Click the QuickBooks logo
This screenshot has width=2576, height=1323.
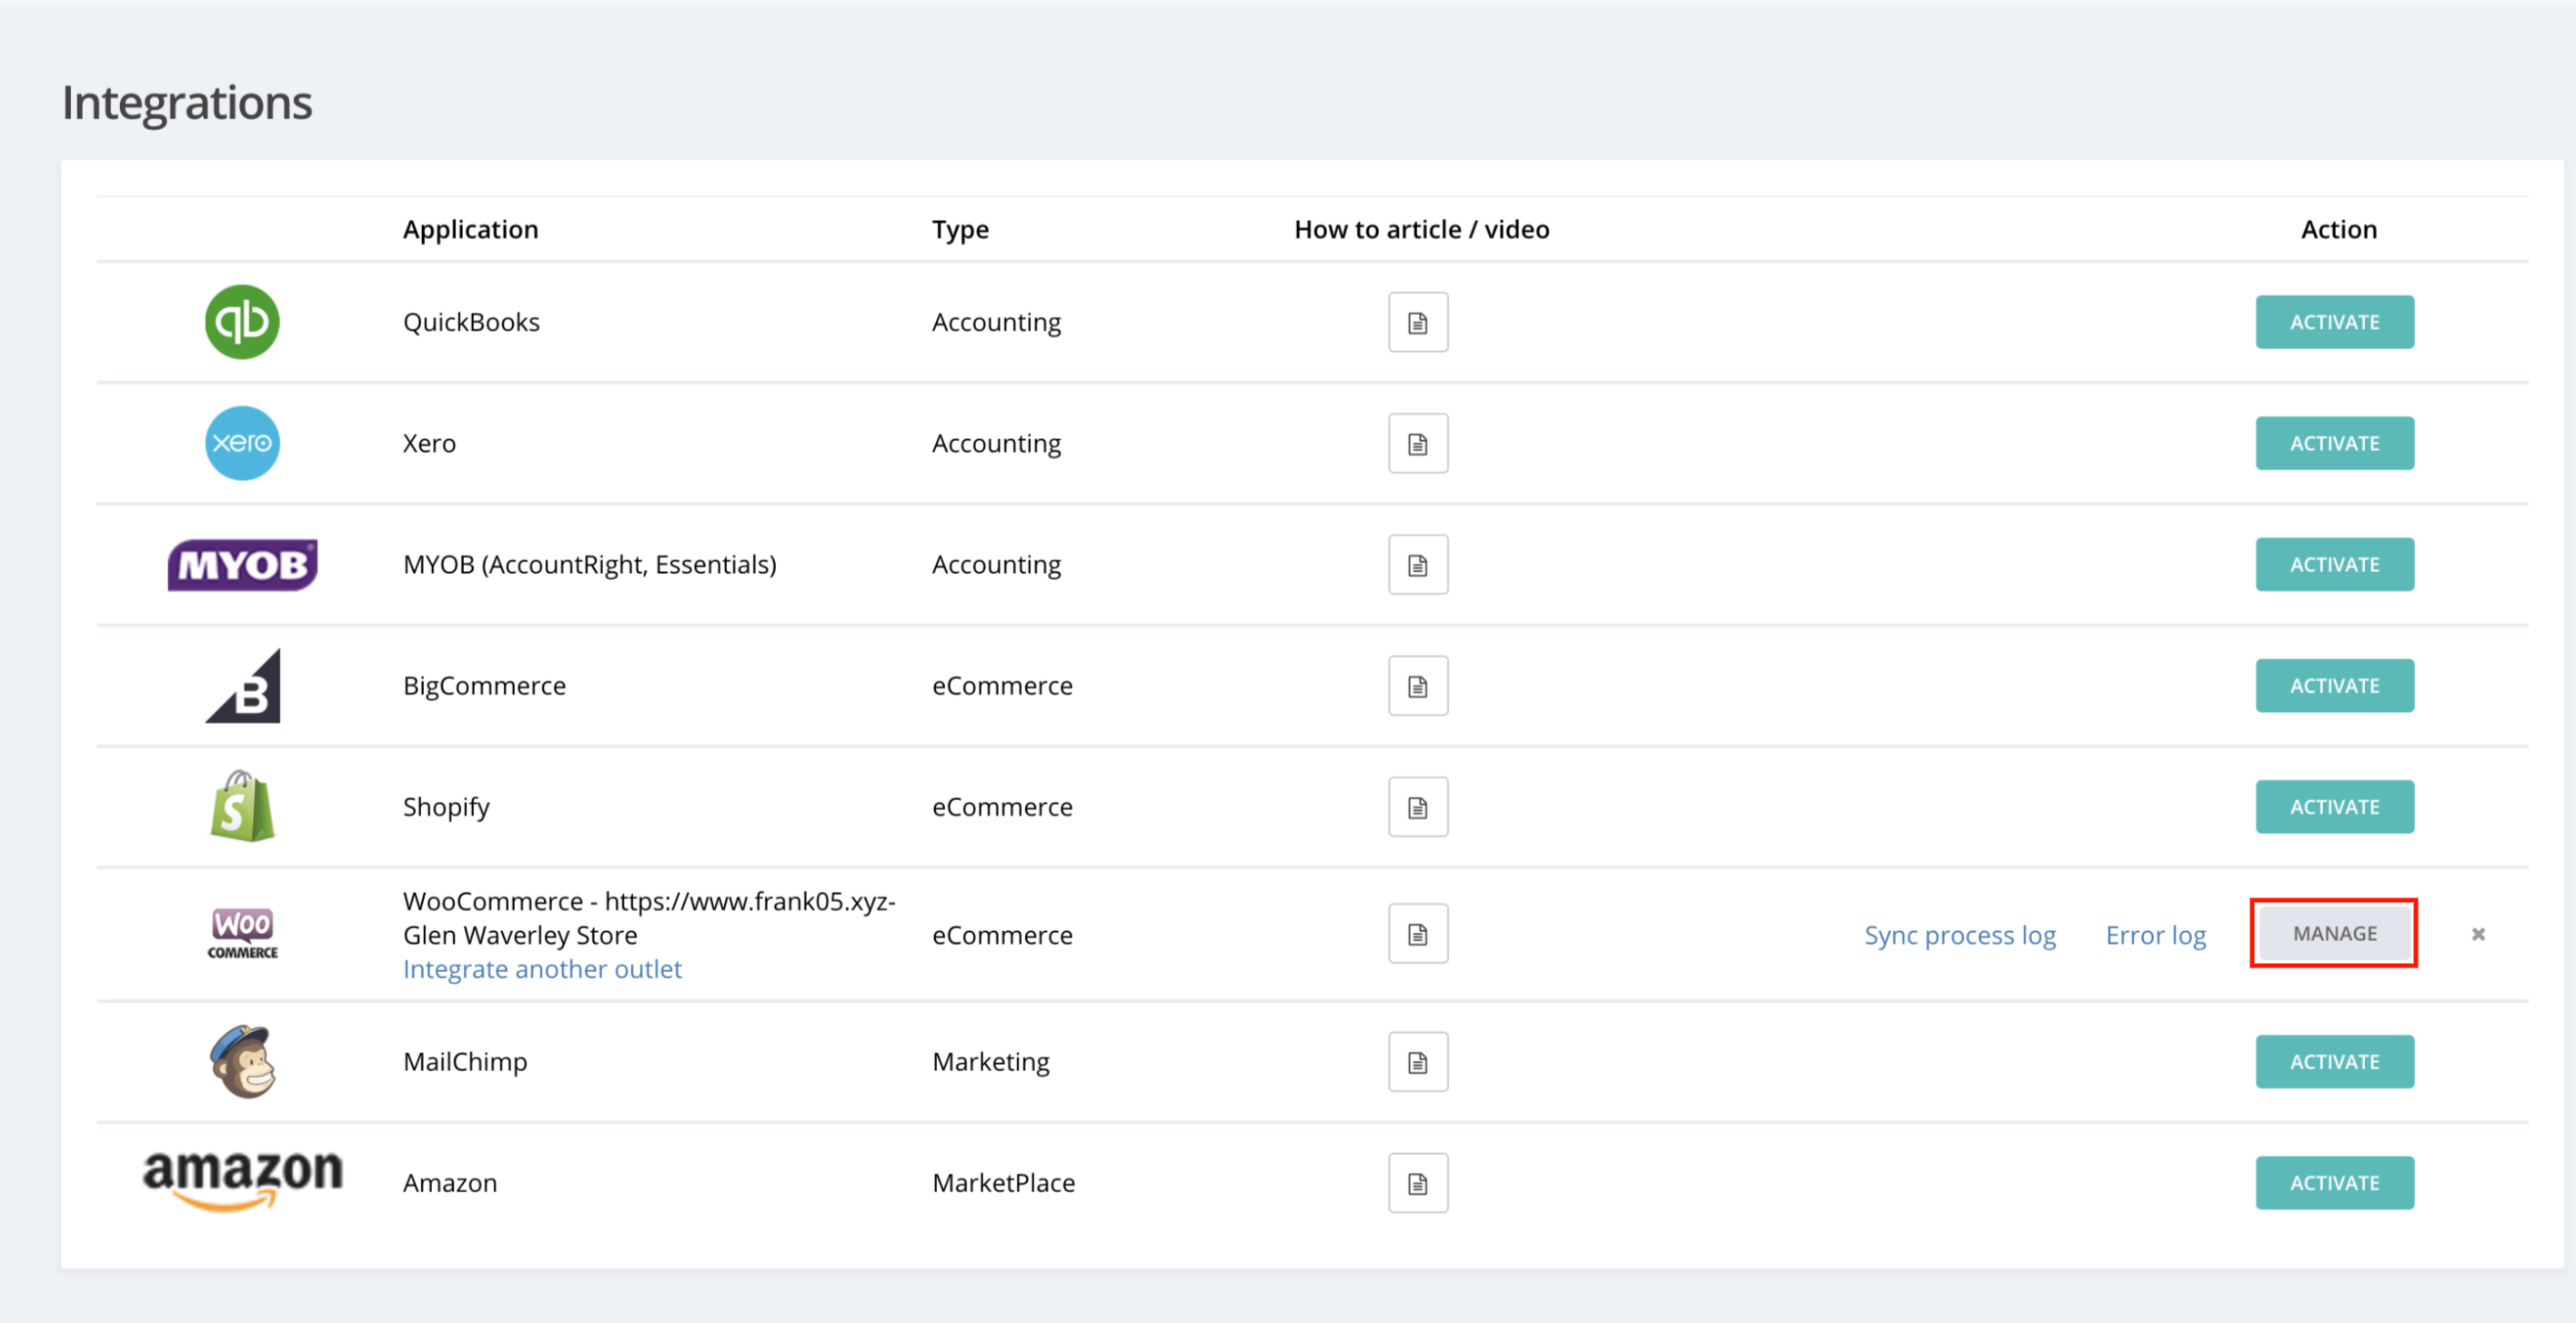point(242,322)
